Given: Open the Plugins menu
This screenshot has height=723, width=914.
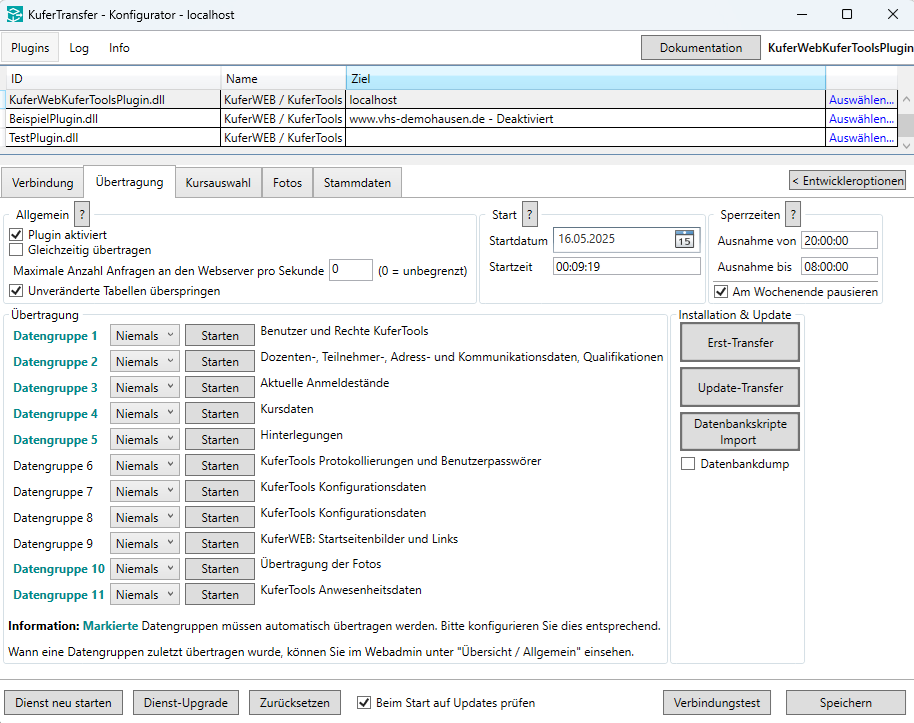Looking at the screenshot, I should [x=30, y=48].
